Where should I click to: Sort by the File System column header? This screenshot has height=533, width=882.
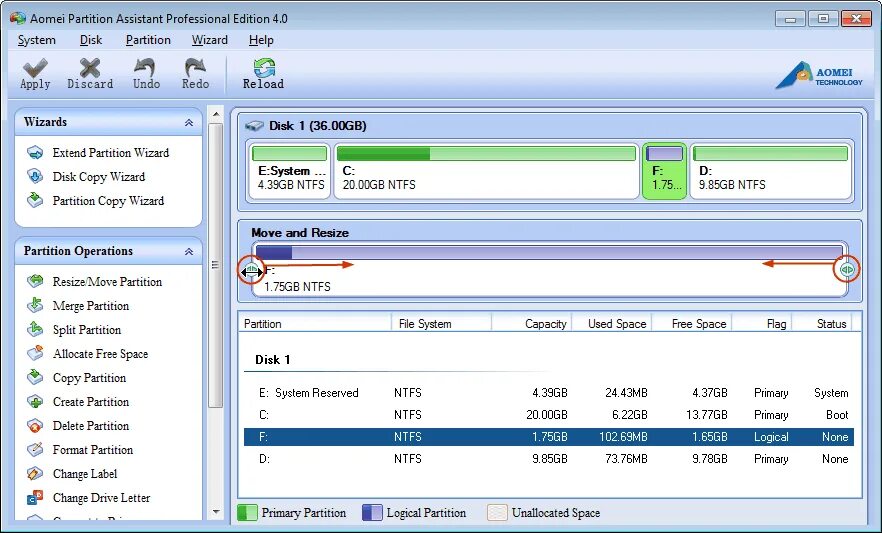[442, 324]
